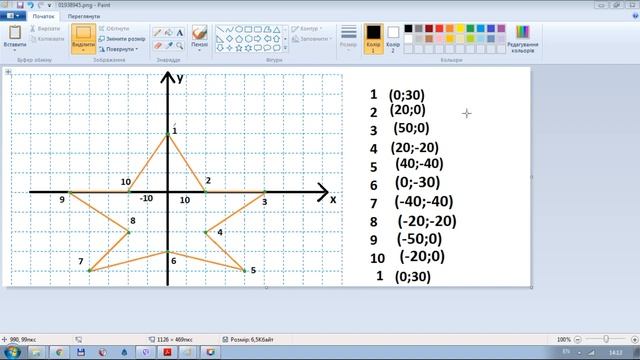The height and width of the screenshot is (360, 640).
Task: Choose the Diamond shape
Action: (x=229, y=39)
